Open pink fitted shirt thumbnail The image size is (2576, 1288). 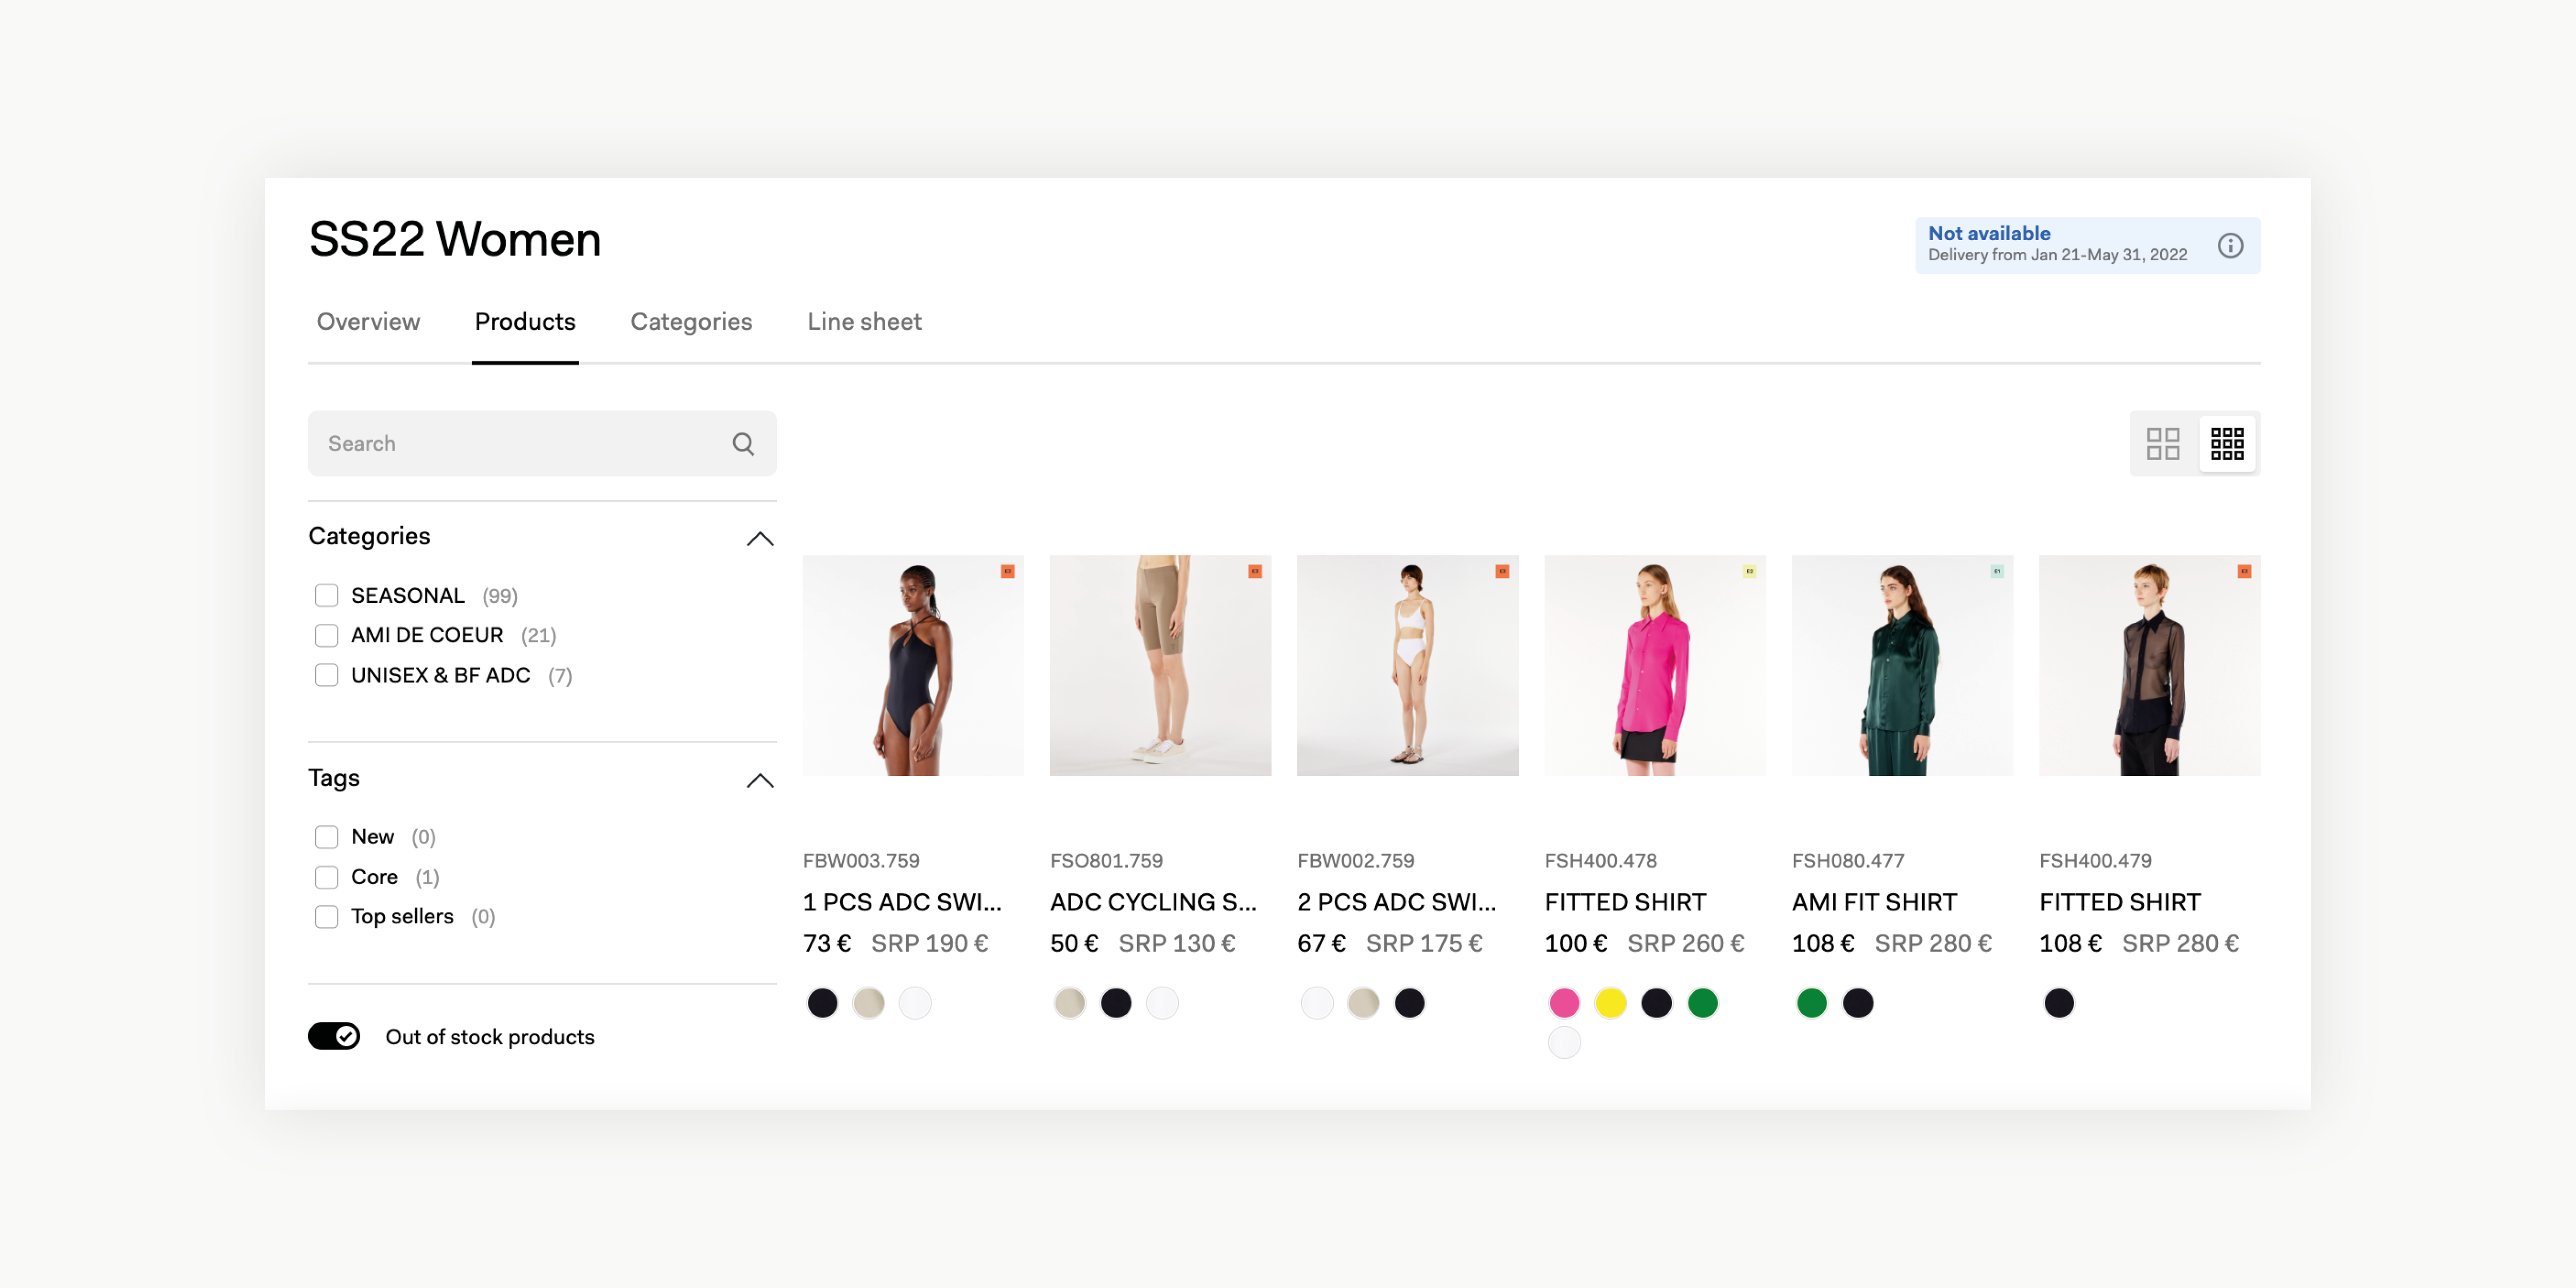[1655, 665]
